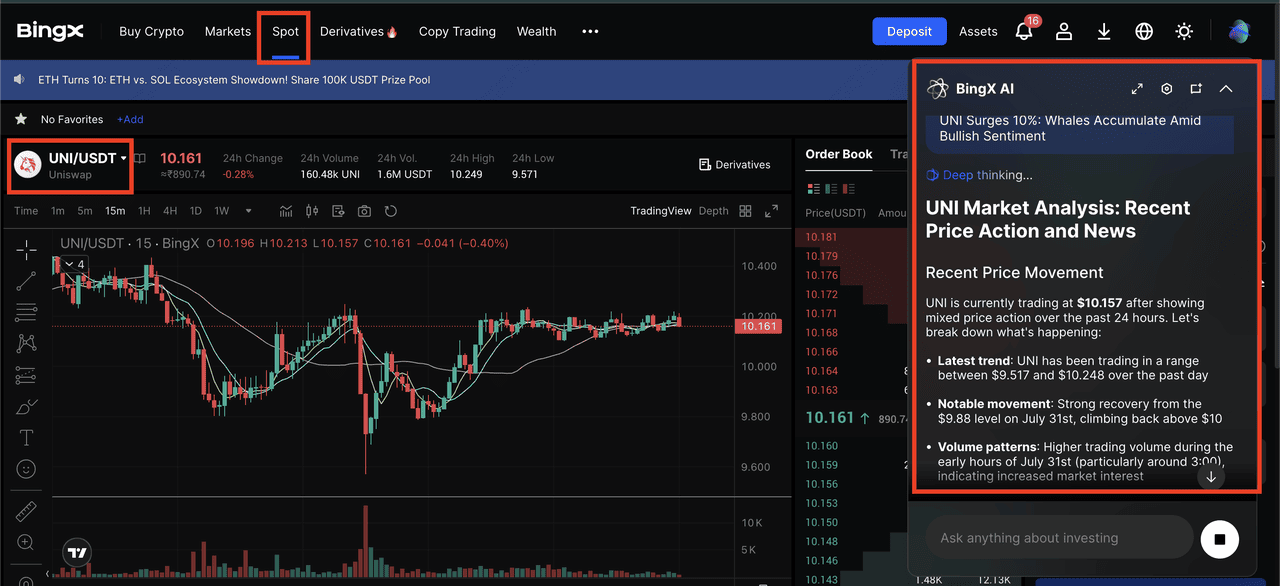Open the notifications bell
Viewport: 1280px width, 586px height.
[x=1024, y=31]
